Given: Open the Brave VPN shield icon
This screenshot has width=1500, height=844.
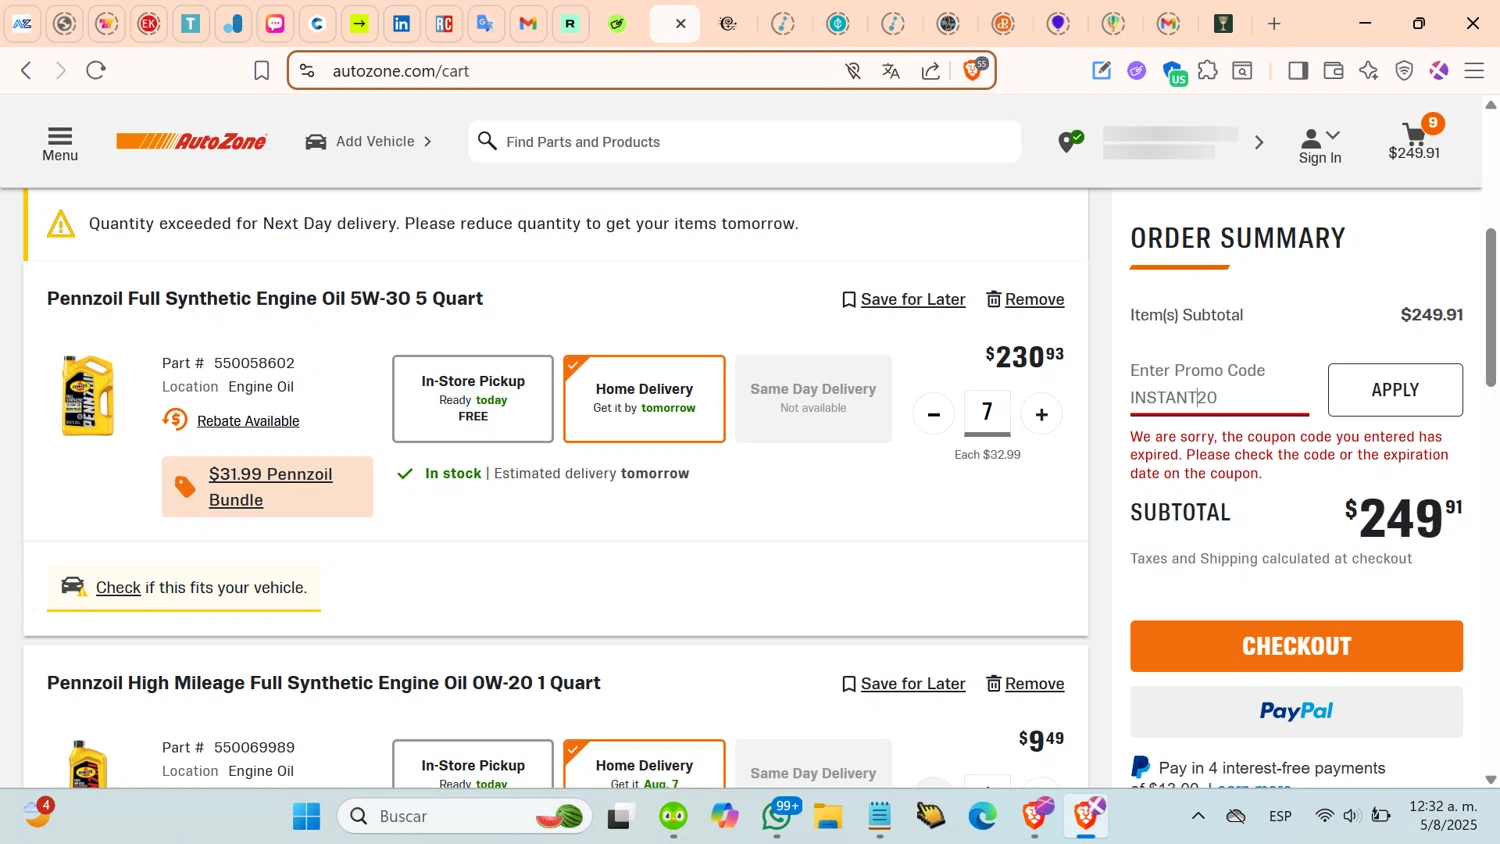Looking at the screenshot, I should click(1404, 70).
